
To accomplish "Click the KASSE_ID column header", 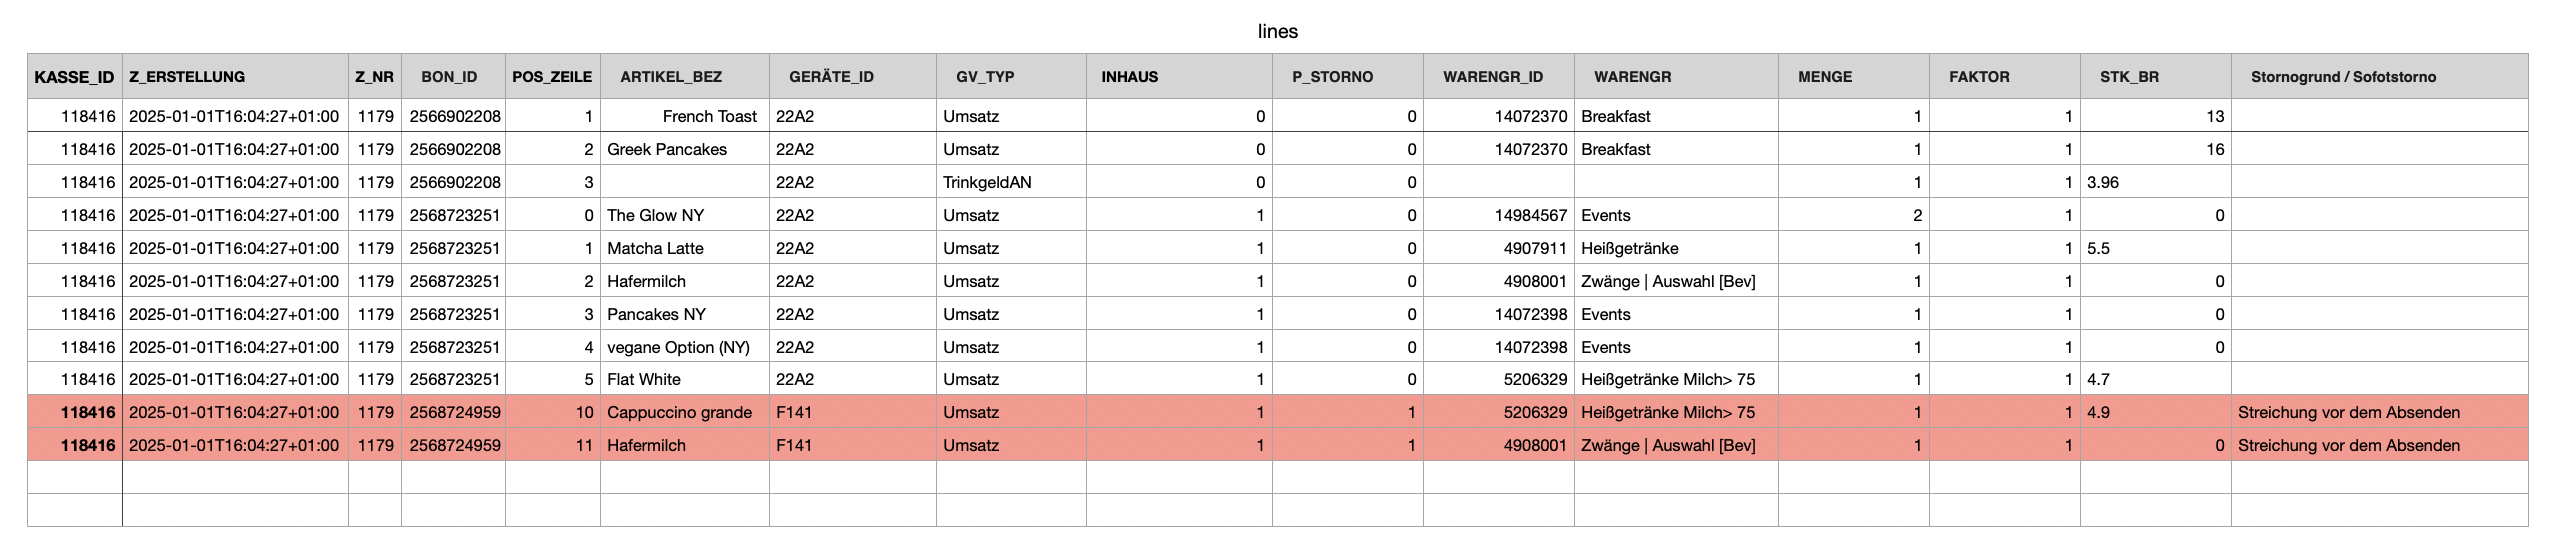I will 74,77.
